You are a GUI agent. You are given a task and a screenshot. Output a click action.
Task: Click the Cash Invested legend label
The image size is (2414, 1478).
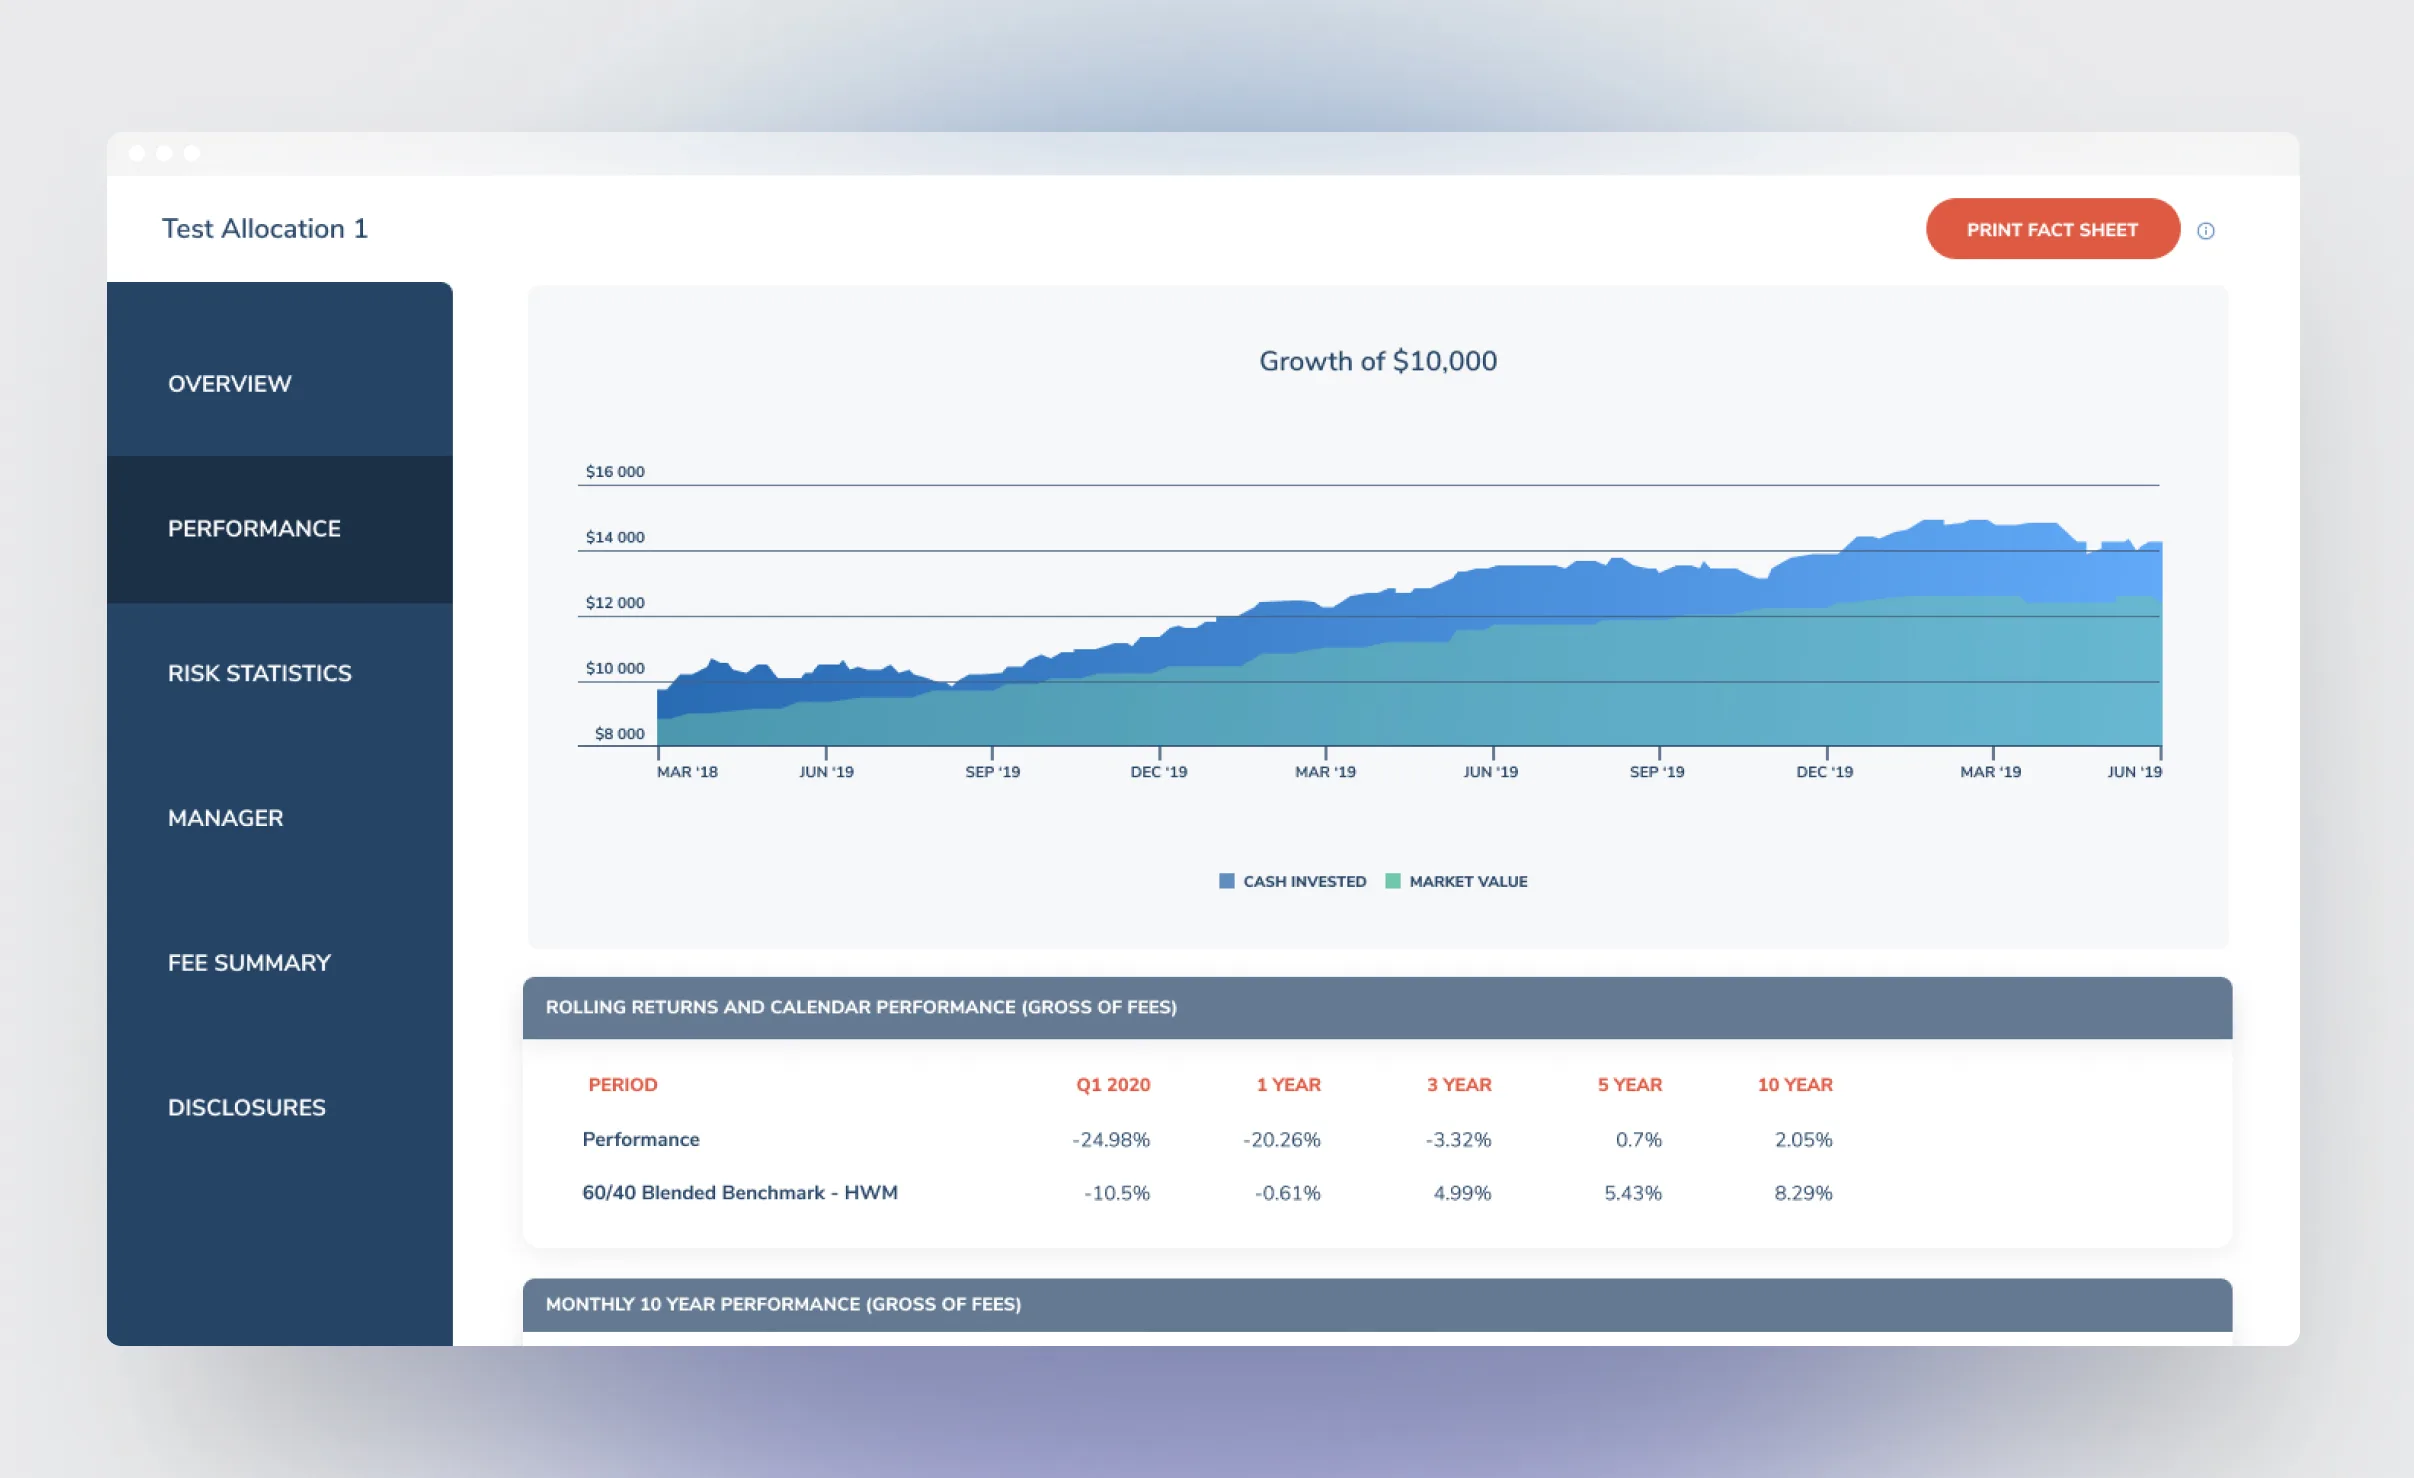tap(1304, 881)
